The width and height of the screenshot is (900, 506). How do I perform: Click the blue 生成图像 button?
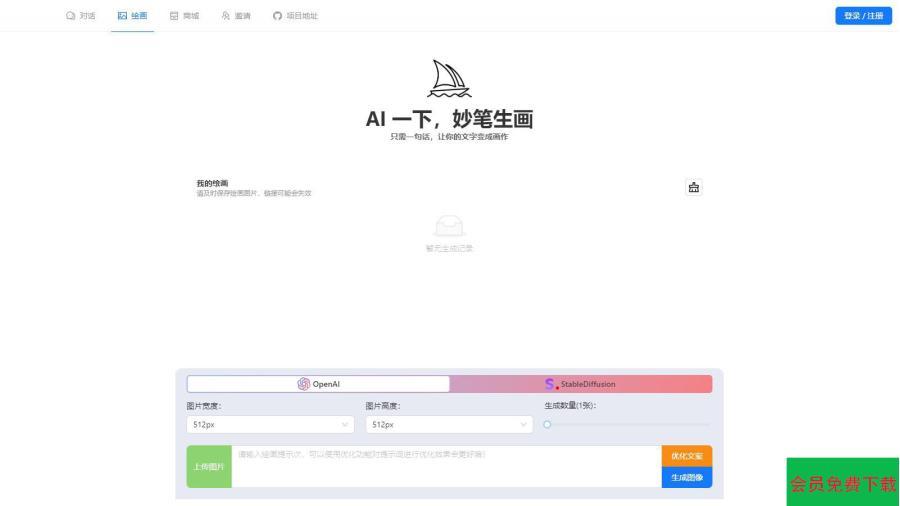pos(687,477)
